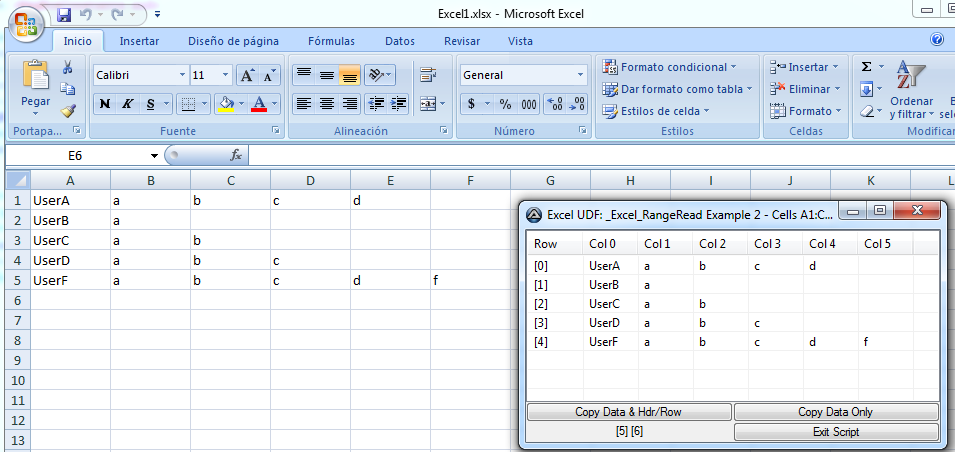Apply percent style
The height and width of the screenshot is (452, 955).
click(506, 104)
